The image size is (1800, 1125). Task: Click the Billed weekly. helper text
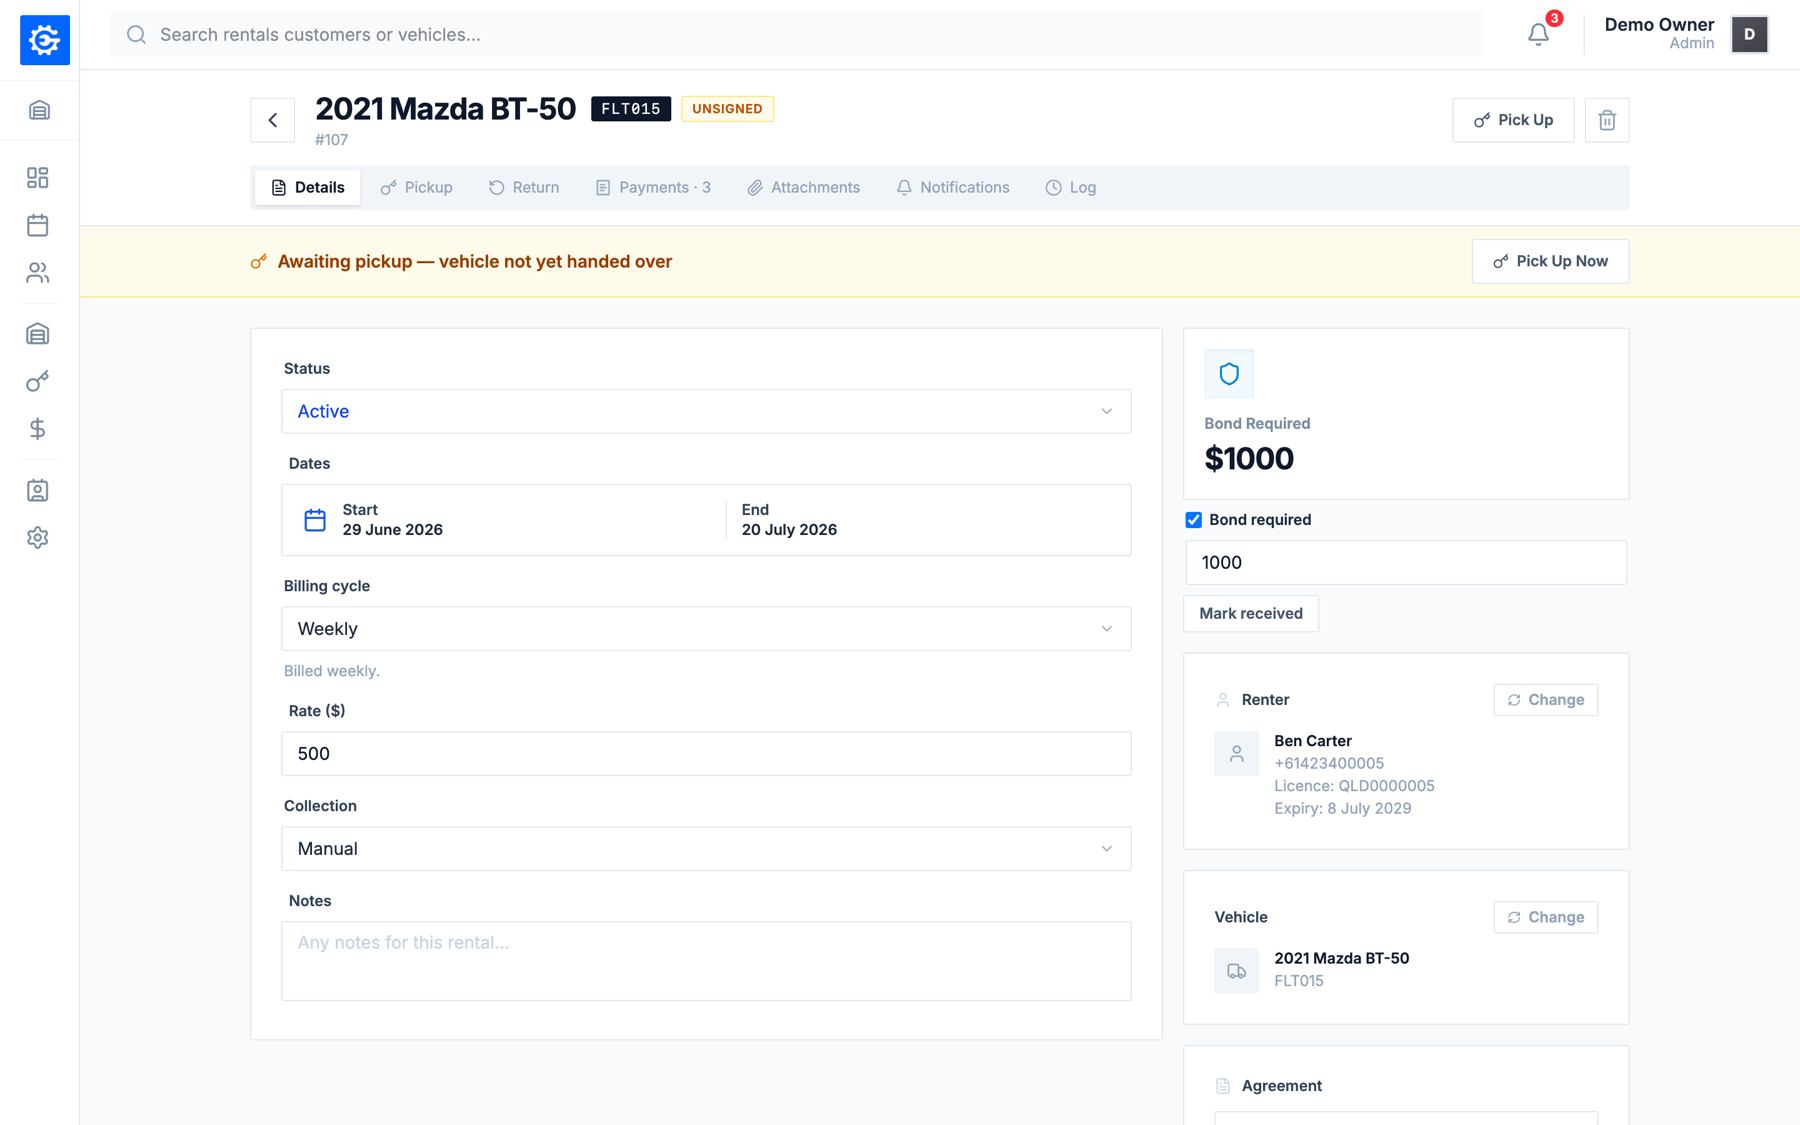(x=332, y=671)
